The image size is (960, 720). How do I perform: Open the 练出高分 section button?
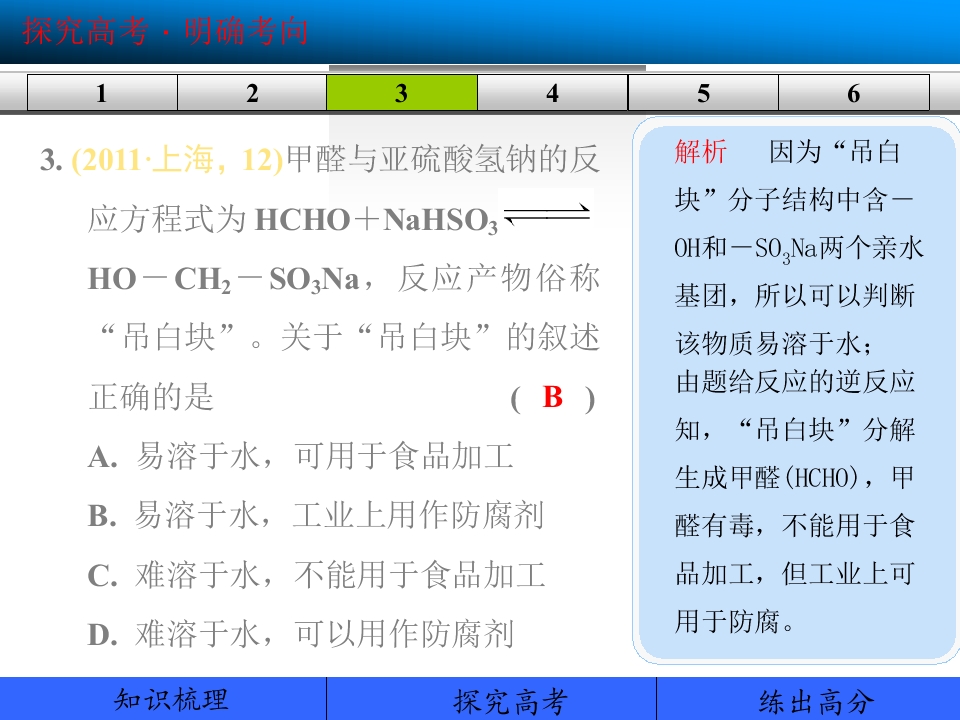[808, 699]
